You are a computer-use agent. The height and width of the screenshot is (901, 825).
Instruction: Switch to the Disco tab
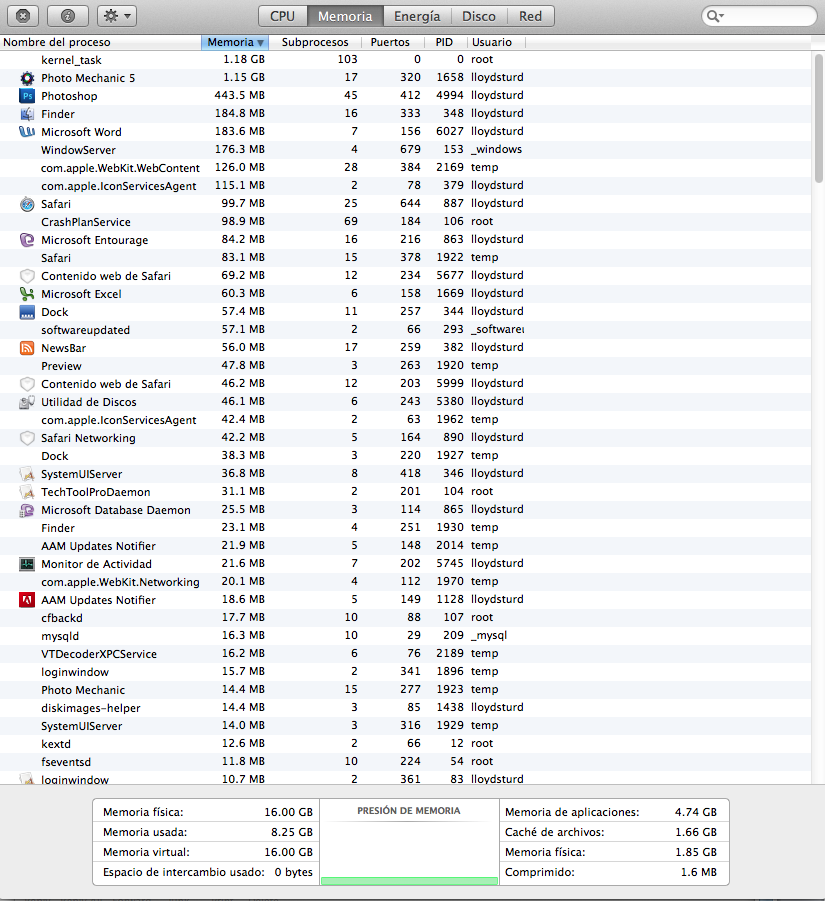pos(479,16)
